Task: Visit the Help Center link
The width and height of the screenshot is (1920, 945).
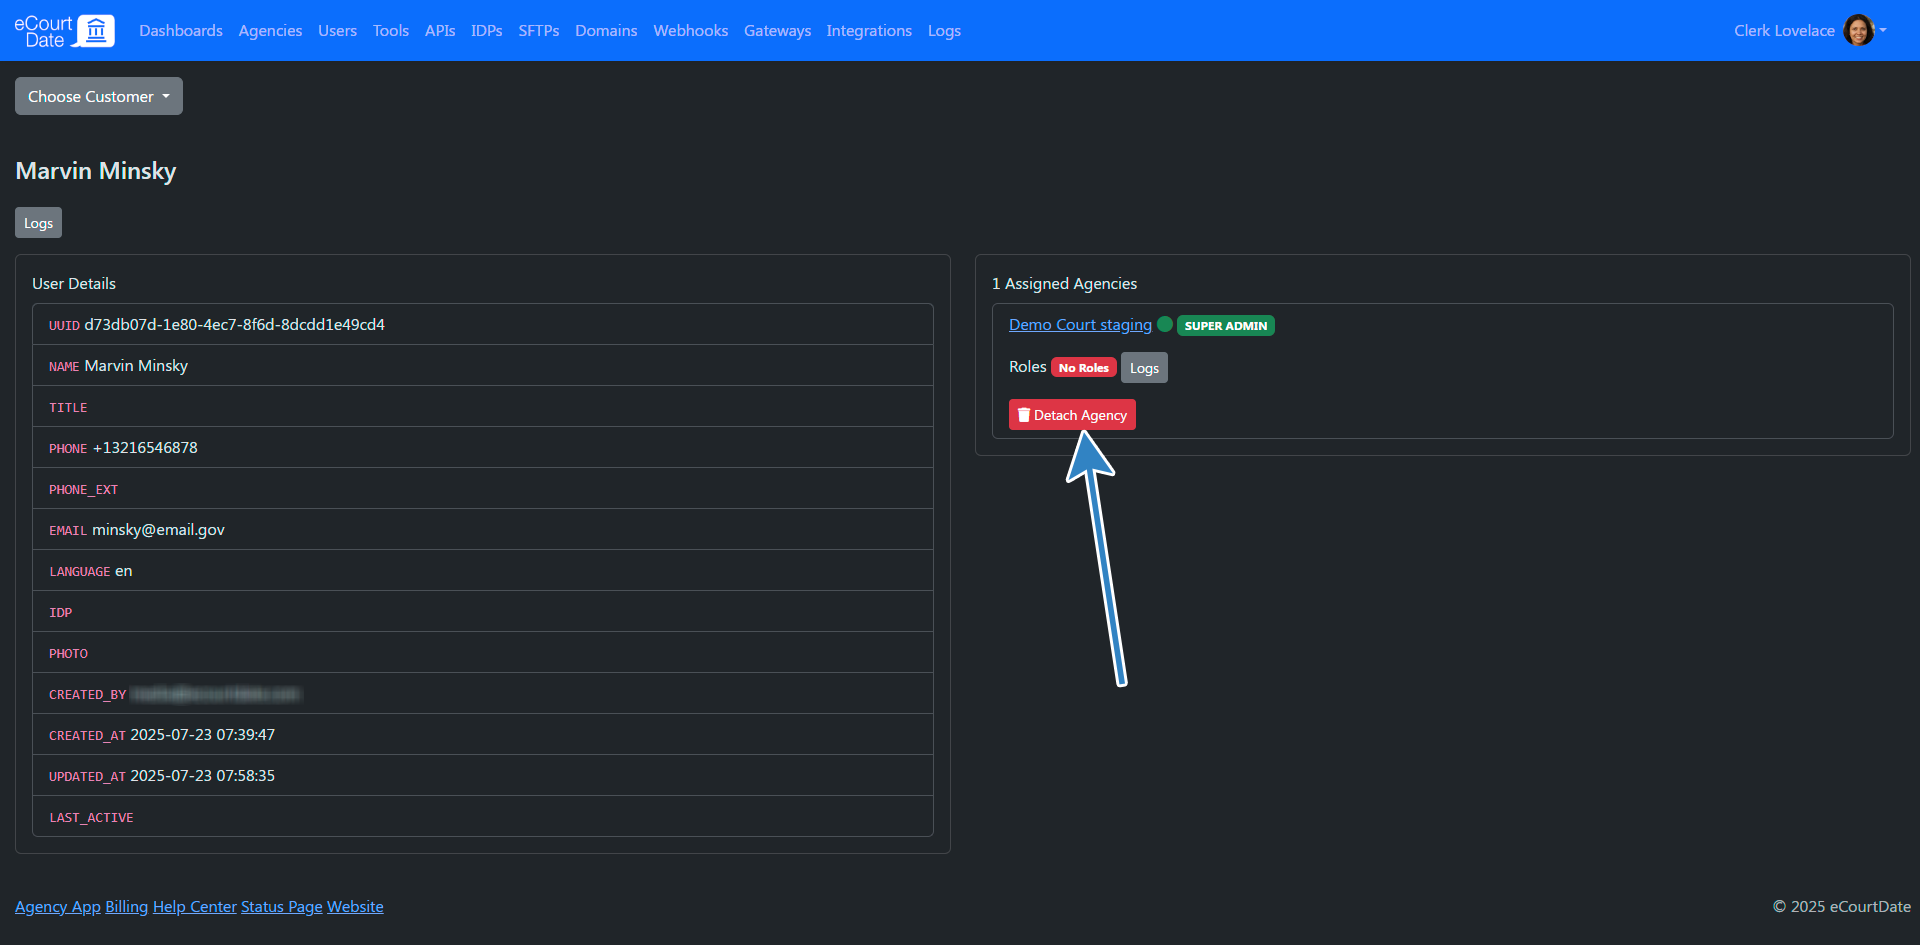Action: tap(195, 906)
